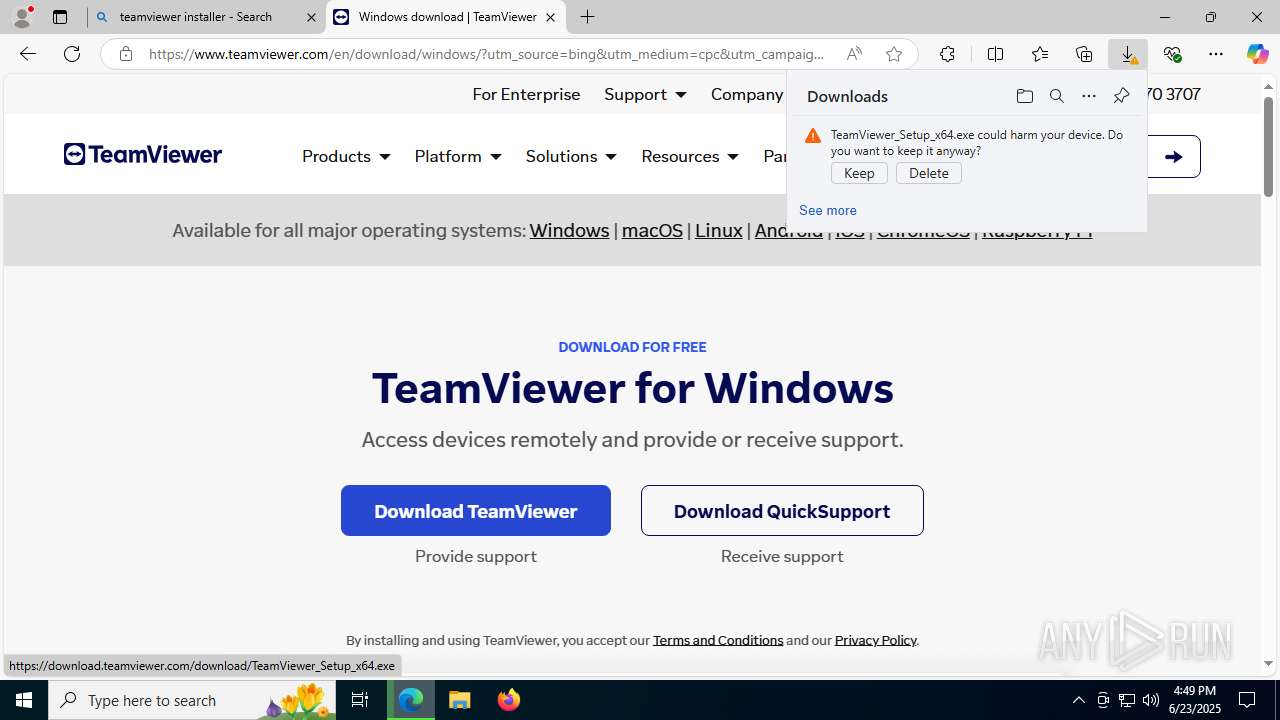Open a new tab with the plus button
This screenshot has width=1280, height=720.
click(588, 17)
